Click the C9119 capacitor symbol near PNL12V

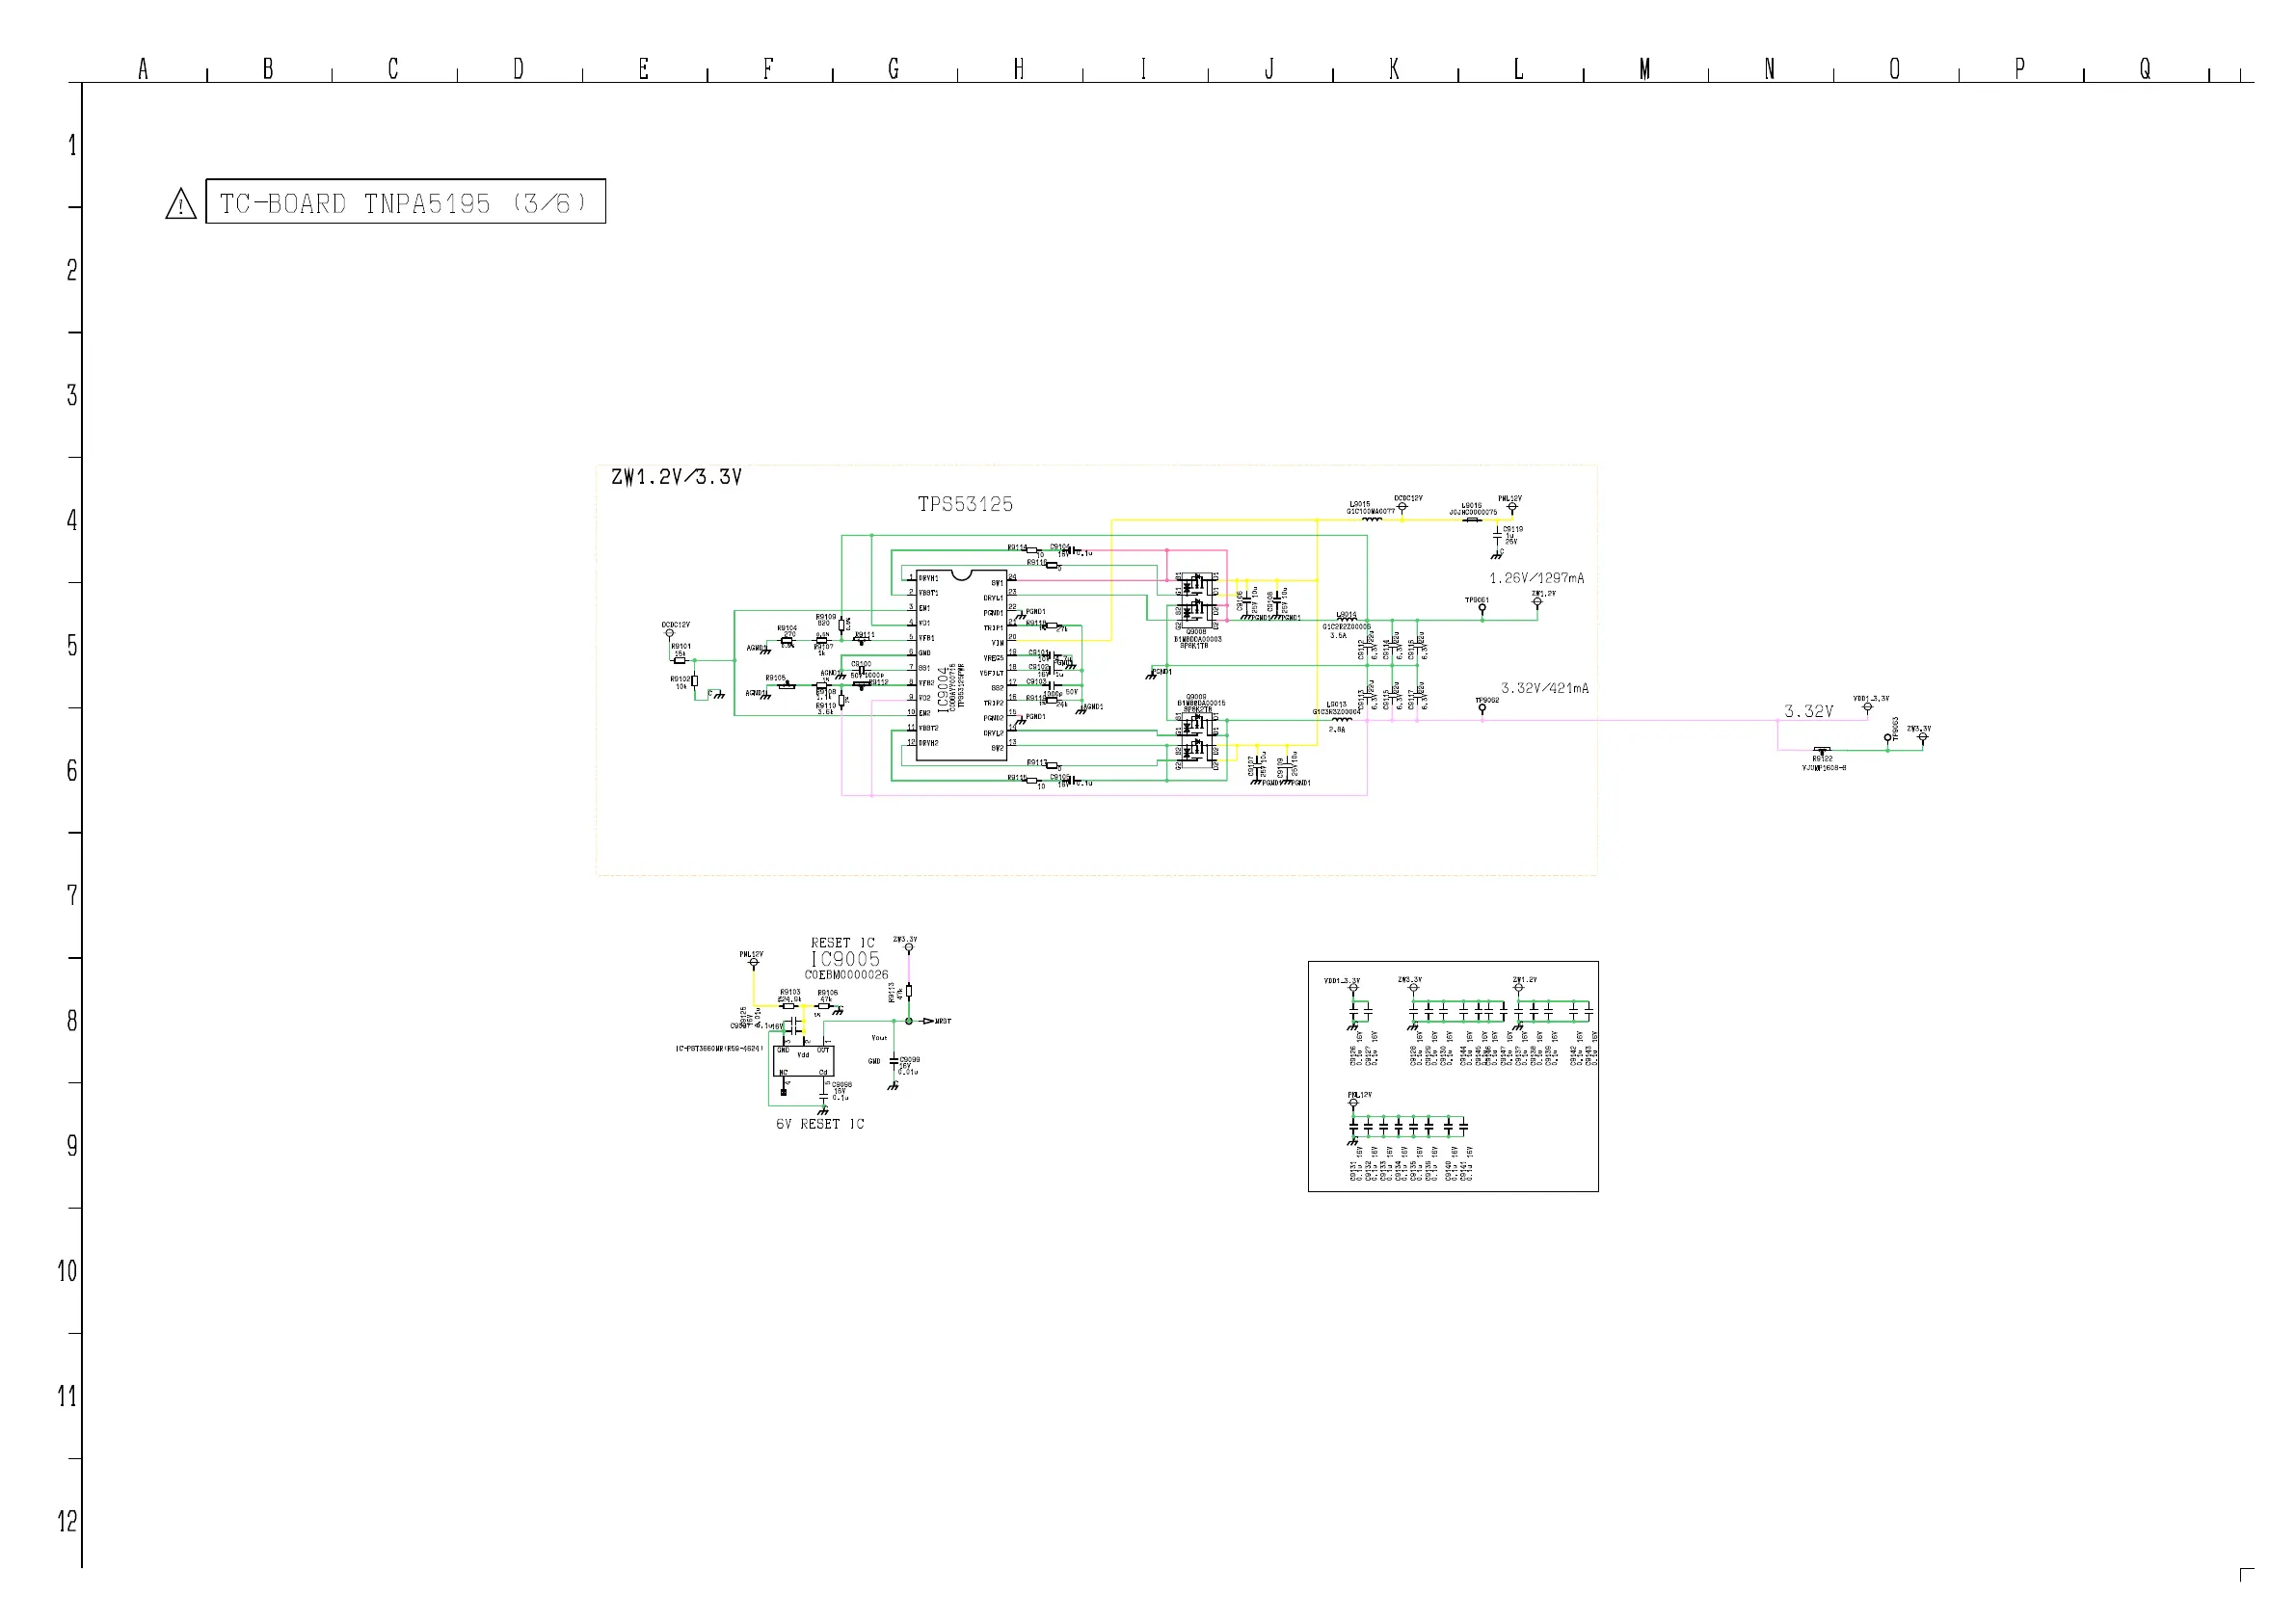click(x=1497, y=534)
